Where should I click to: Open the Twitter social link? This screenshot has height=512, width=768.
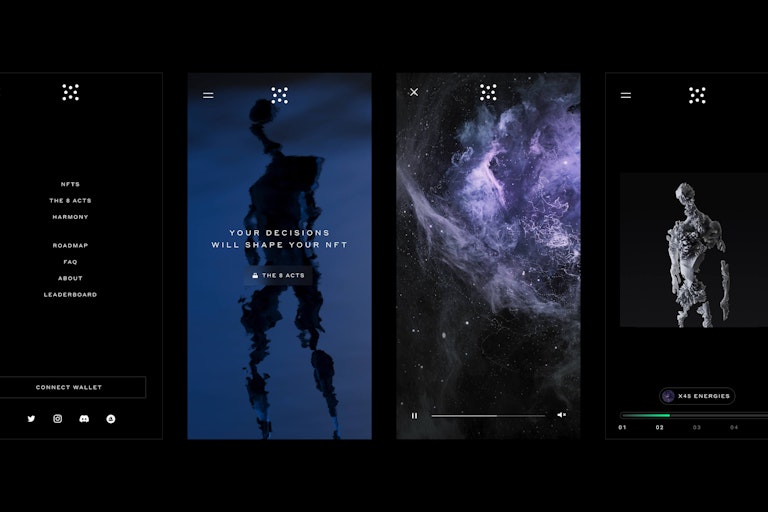tap(31, 419)
